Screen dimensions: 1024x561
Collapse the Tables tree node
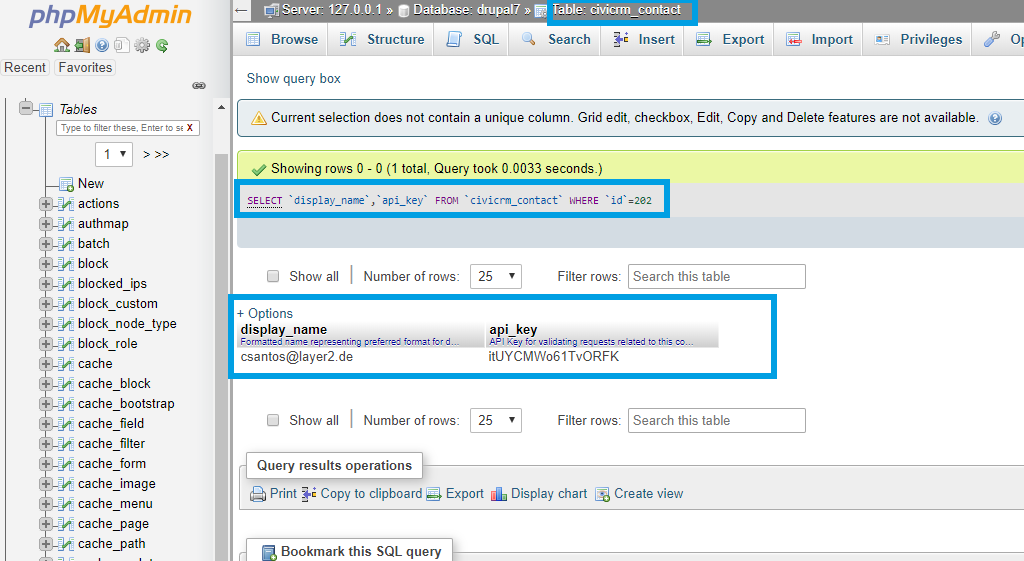26,109
